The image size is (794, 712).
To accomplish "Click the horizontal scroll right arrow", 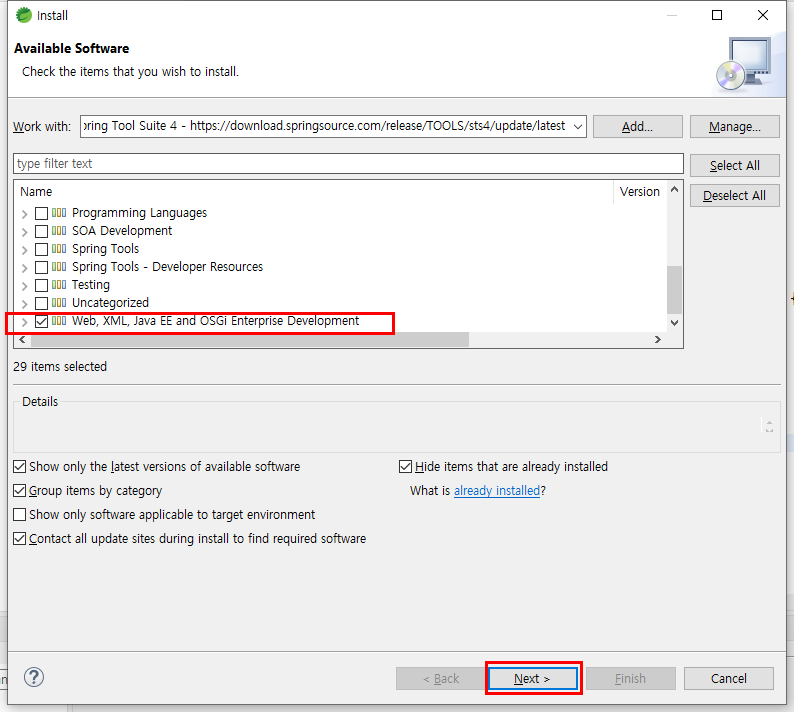I will (657, 339).
